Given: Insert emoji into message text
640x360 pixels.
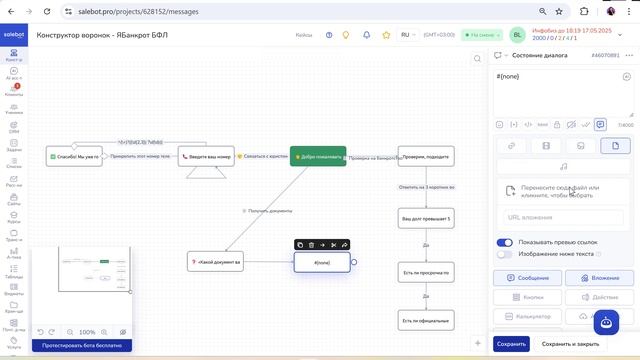Looking at the screenshot, I should (499, 125).
